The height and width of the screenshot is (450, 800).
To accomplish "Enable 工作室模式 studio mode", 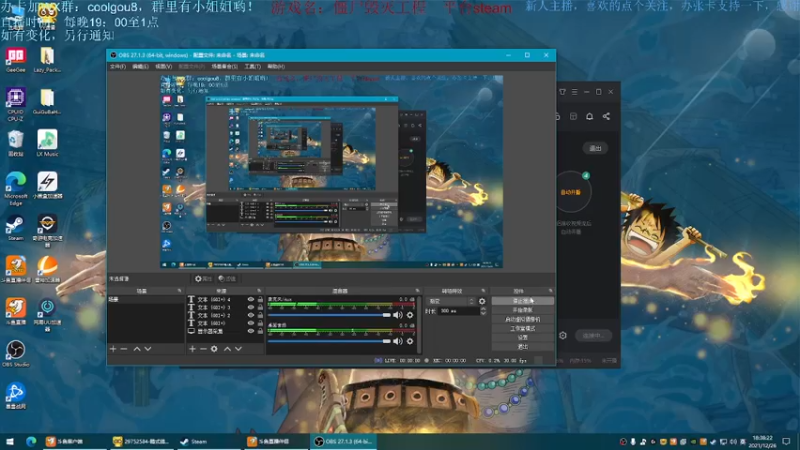I will [x=522, y=329].
